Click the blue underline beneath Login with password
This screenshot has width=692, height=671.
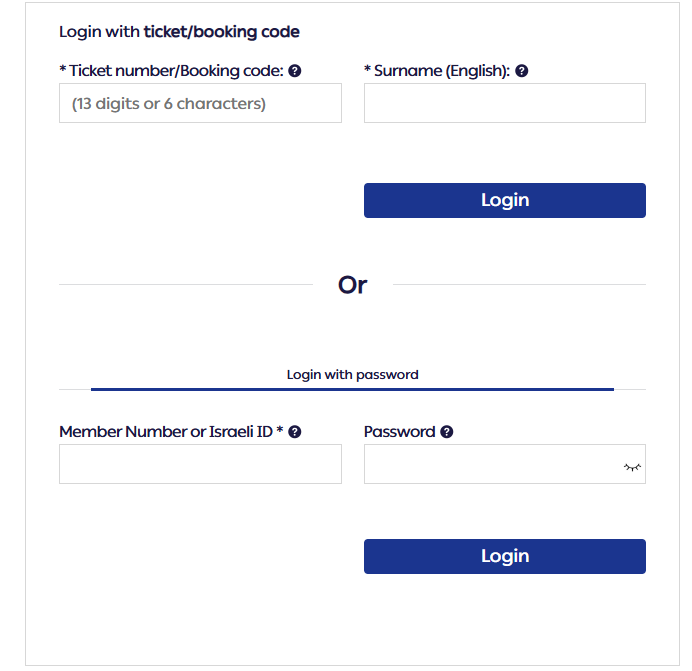click(x=352, y=390)
